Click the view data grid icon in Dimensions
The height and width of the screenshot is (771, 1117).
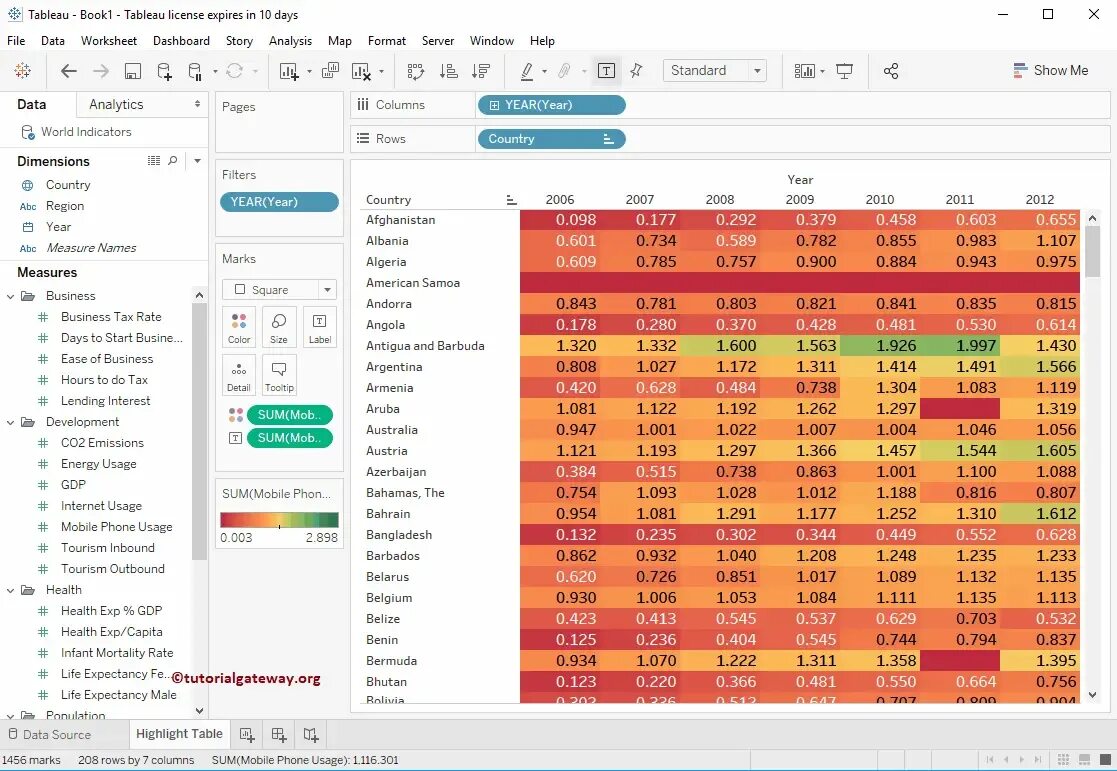pyautogui.click(x=153, y=161)
